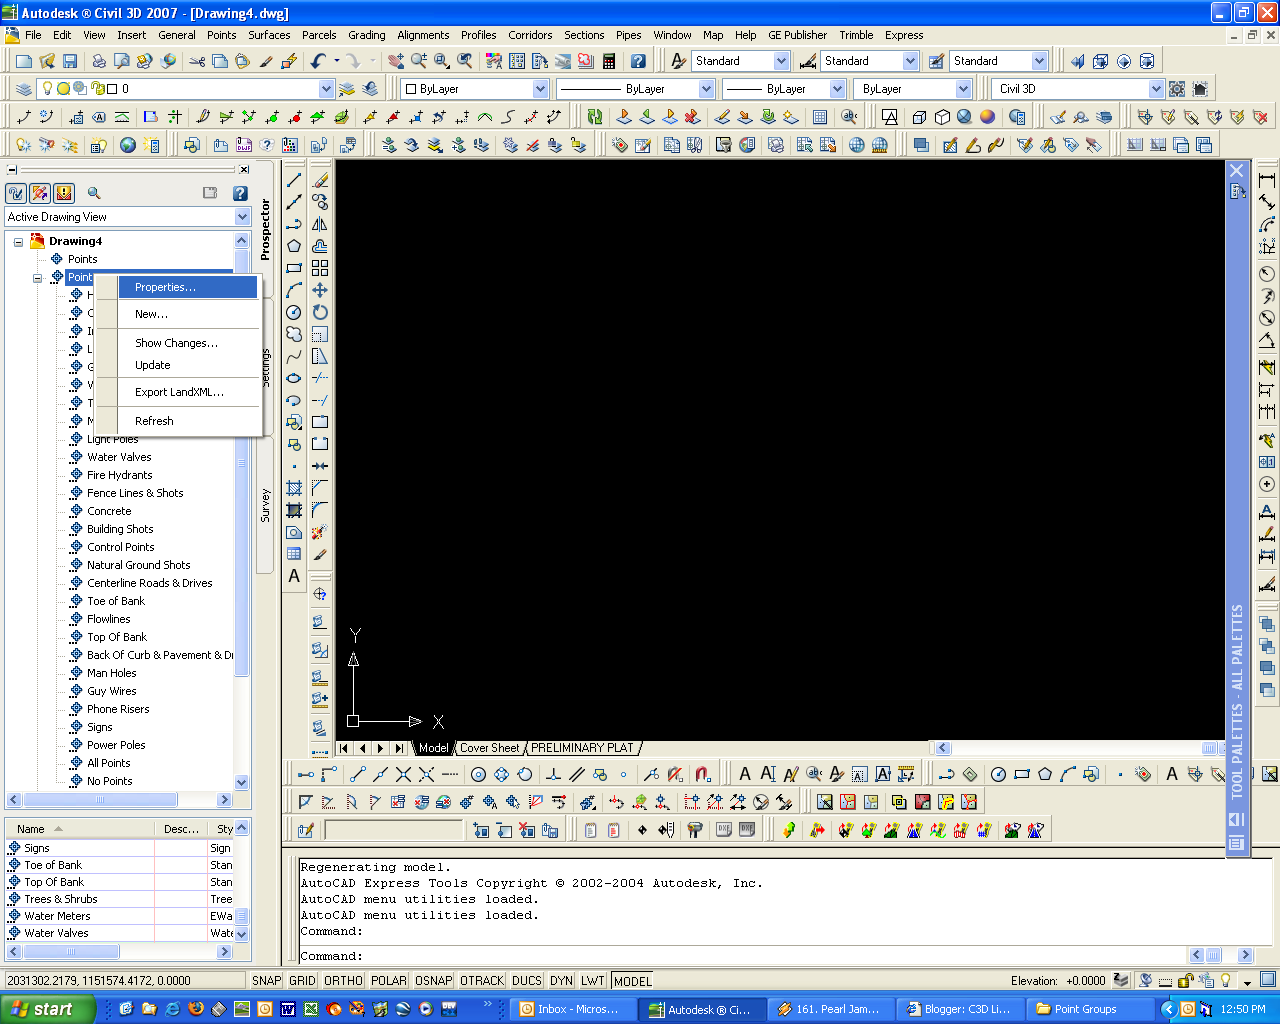Viewport: 1280px width, 1024px height.
Task: Open the Civil 3D workspace dropdown
Action: point(1156,89)
